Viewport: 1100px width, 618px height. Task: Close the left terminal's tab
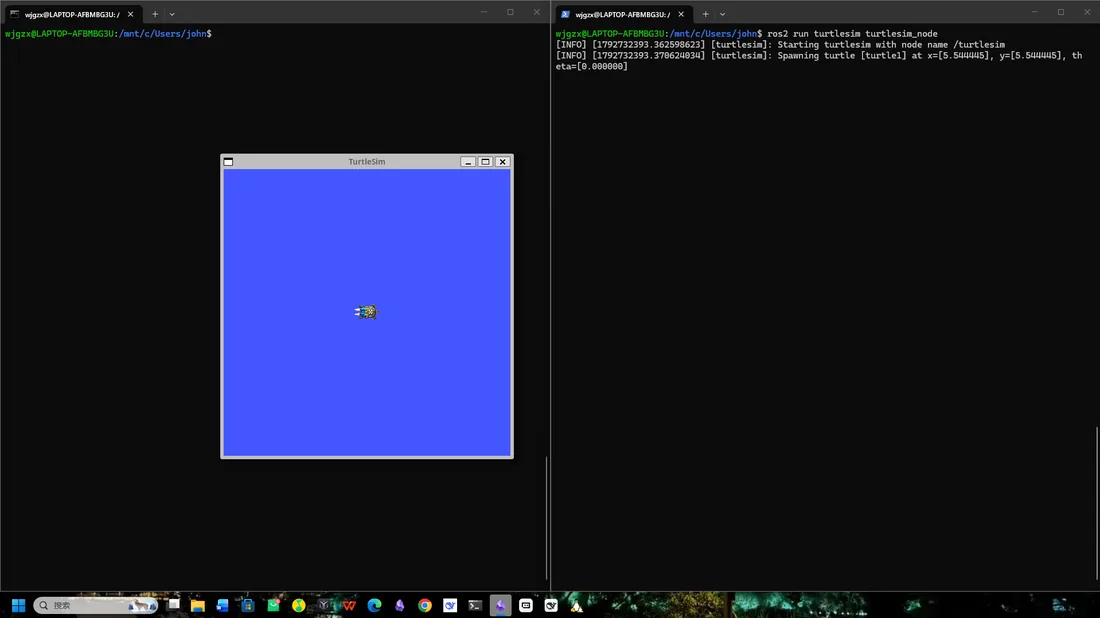[x=130, y=14]
